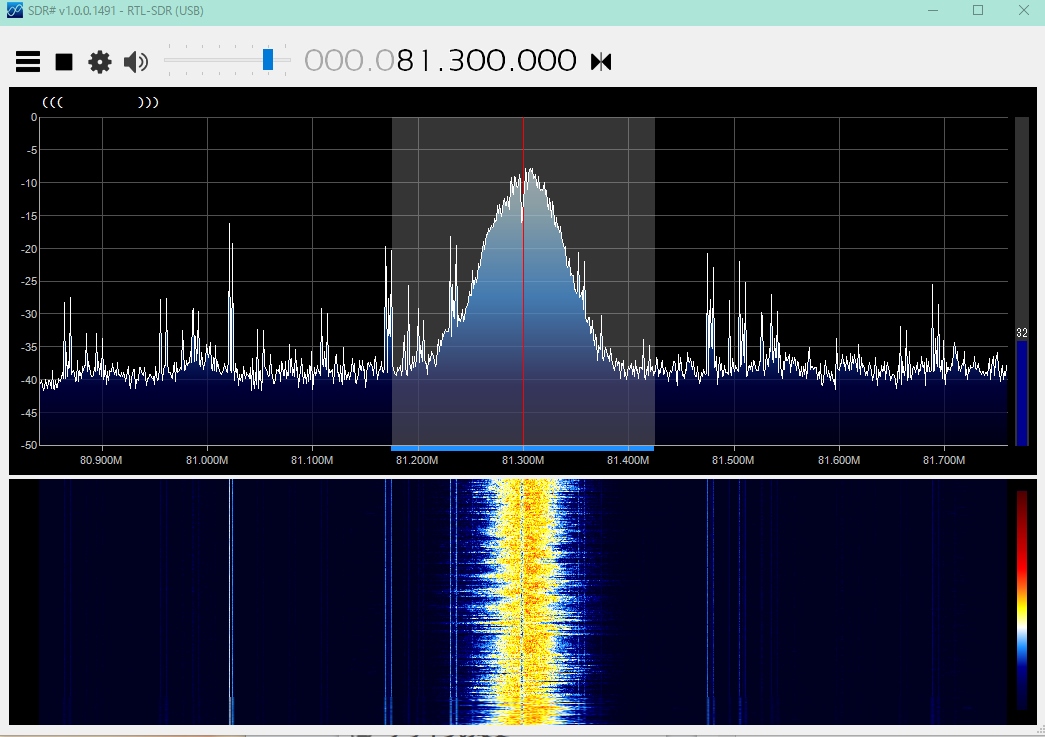Screen dimensions: 1045x737
Task: Mute audio using the speaker icon
Action: pyautogui.click(x=135, y=62)
